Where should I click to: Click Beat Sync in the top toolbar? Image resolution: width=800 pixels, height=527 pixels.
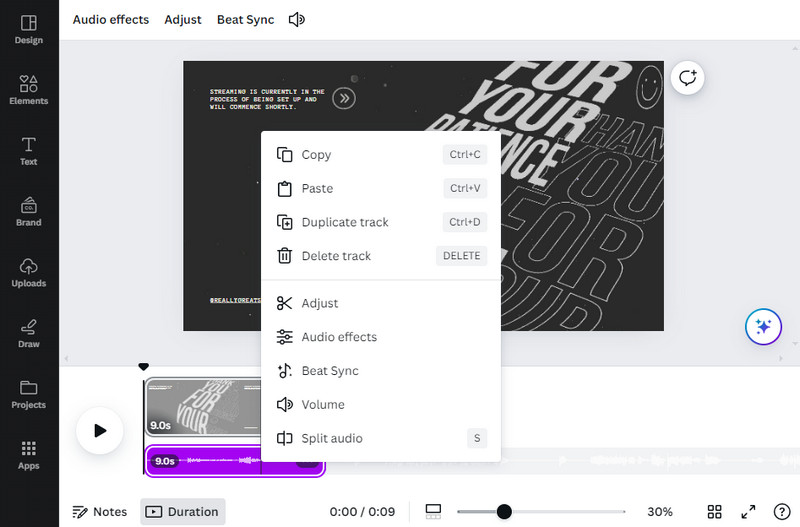coord(245,20)
